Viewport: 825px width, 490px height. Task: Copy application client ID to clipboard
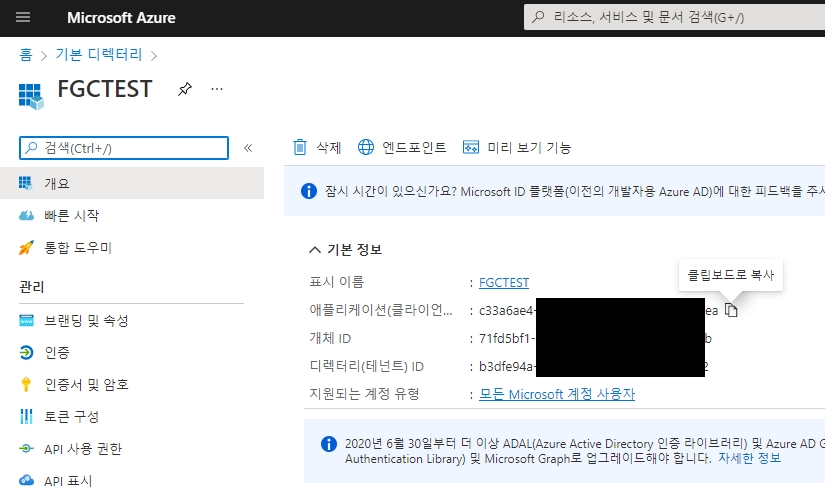731,311
